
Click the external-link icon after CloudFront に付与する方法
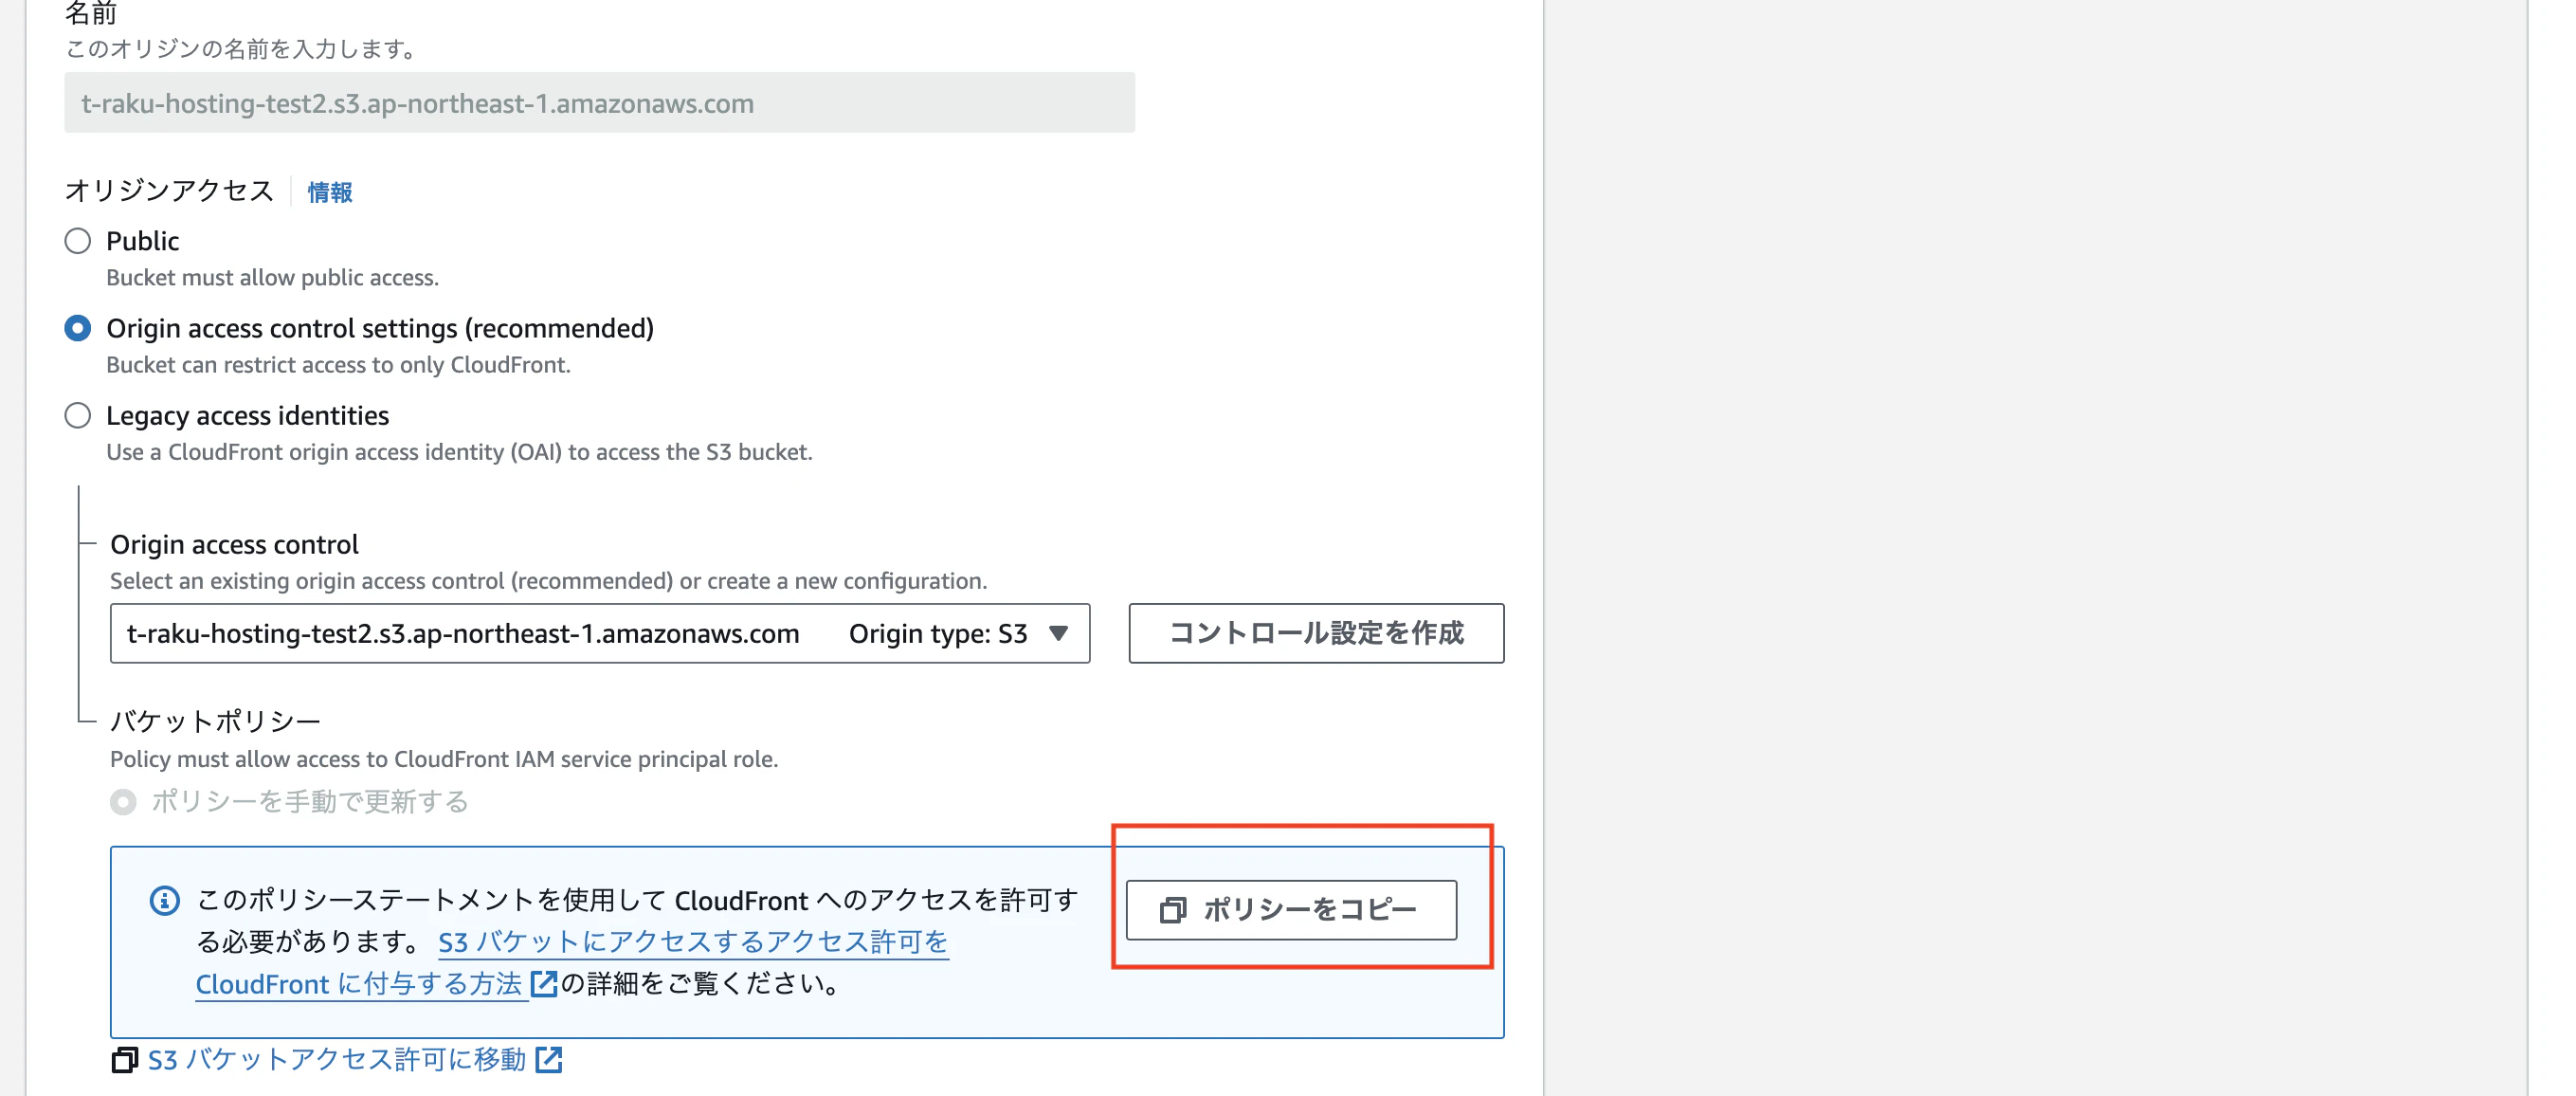point(543,984)
